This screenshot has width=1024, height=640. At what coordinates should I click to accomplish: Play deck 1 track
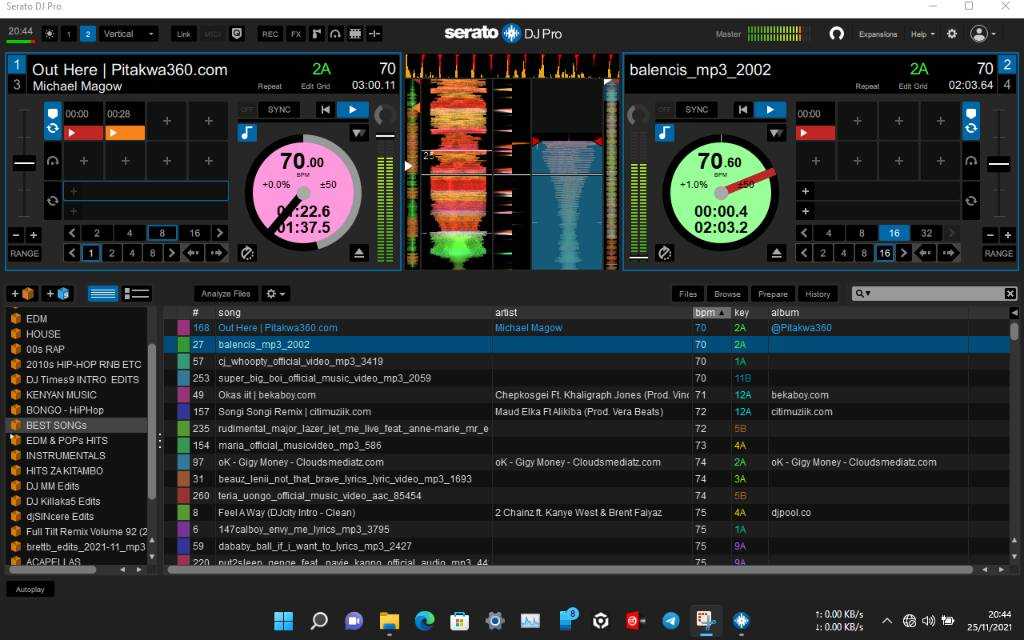[353, 110]
